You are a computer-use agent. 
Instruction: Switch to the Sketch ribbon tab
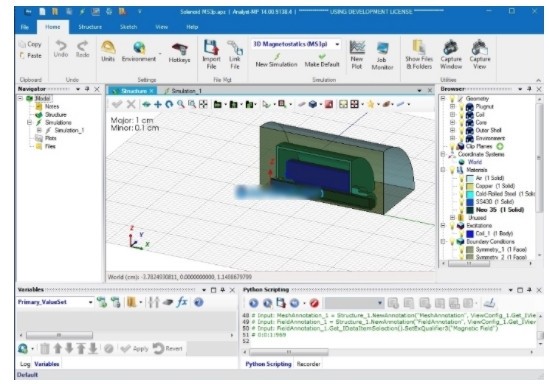point(128,27)
